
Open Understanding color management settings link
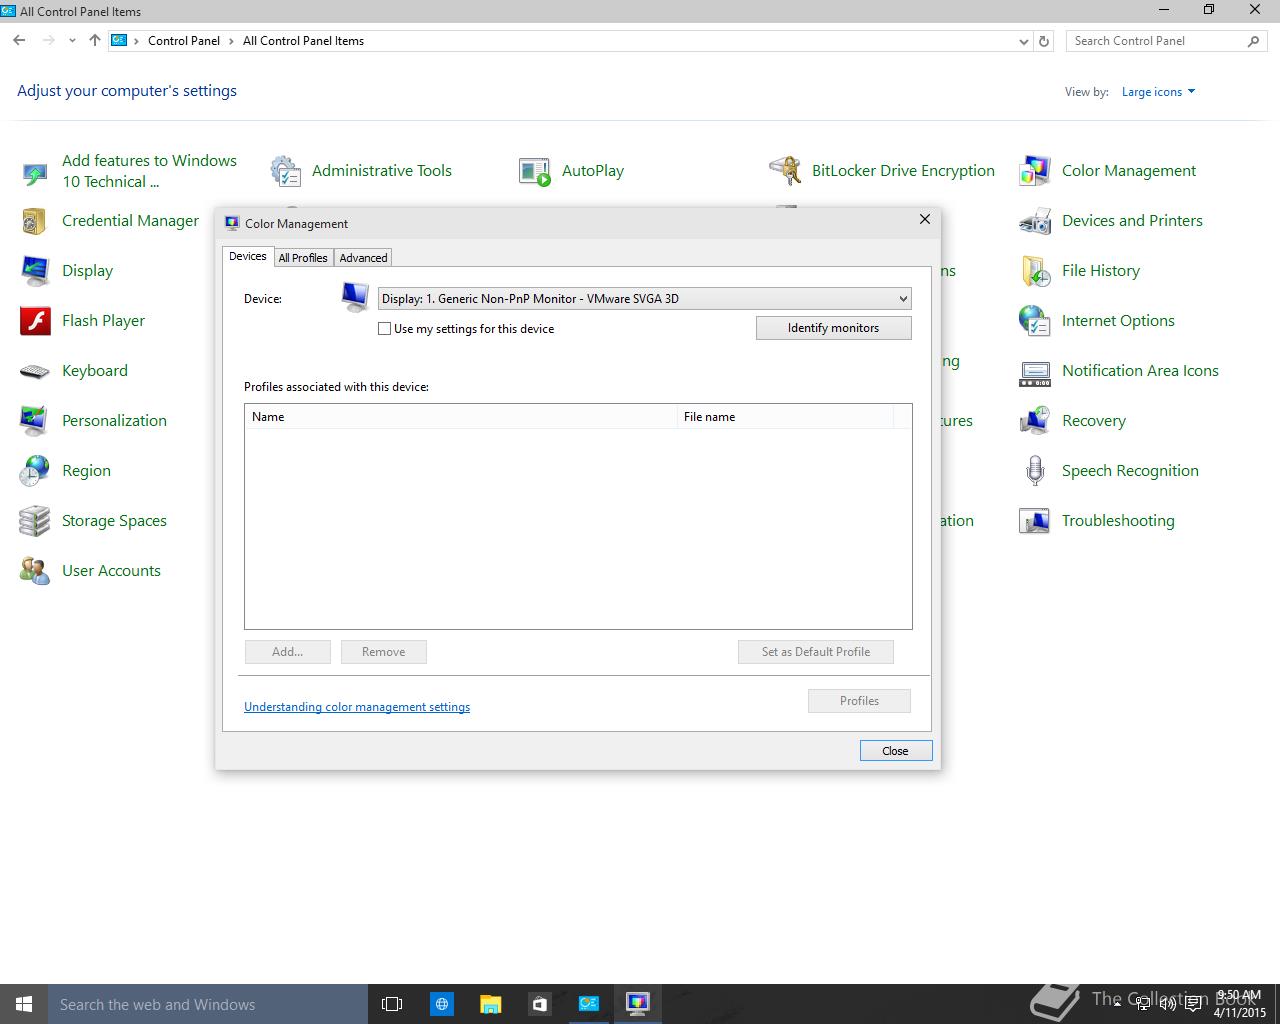357,706
